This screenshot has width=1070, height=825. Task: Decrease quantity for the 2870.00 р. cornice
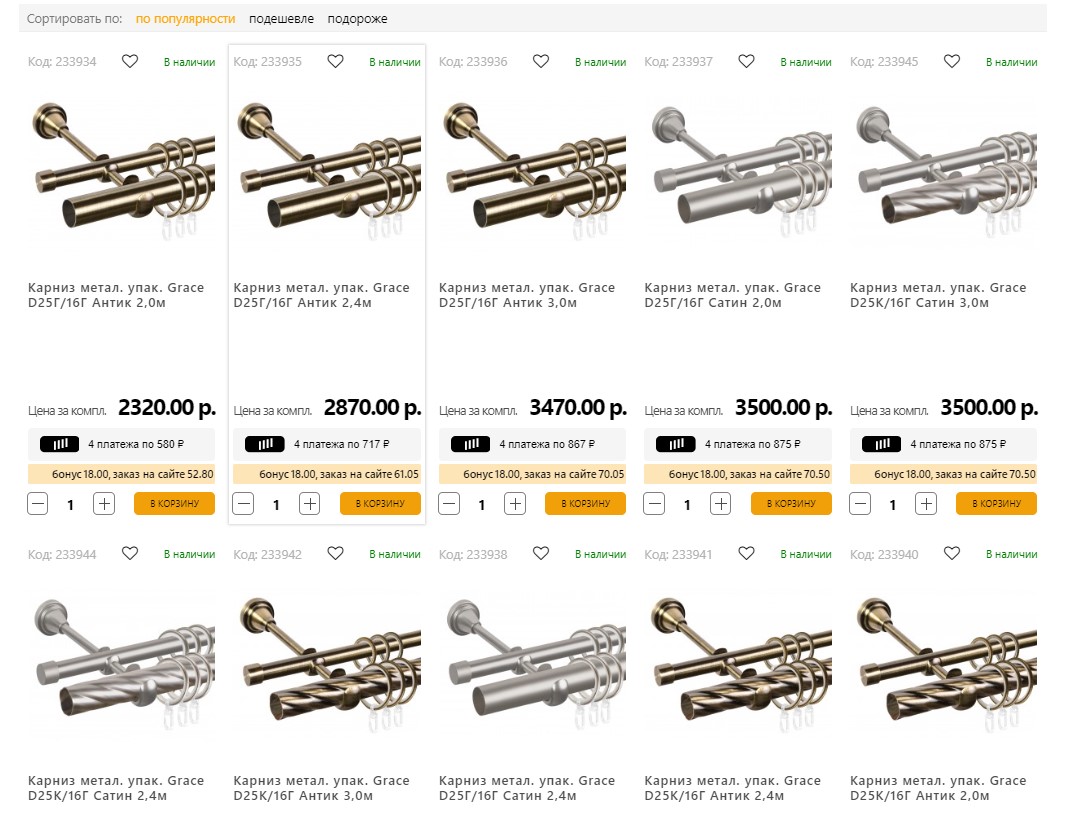(243, 504)
